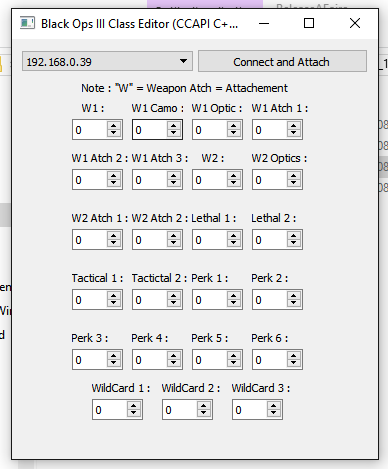
Task: Close the Black Ops III Class Editor
Action: tap(355, 23)
